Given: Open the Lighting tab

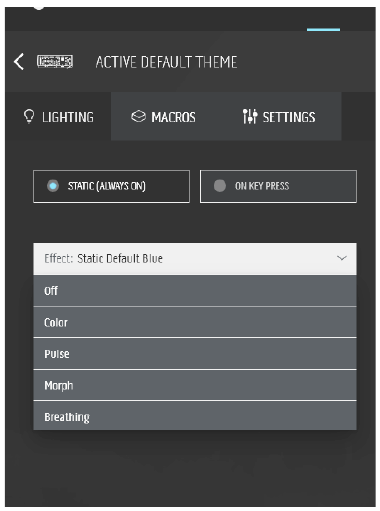Looking at the screenshot, I should point(58,117).
